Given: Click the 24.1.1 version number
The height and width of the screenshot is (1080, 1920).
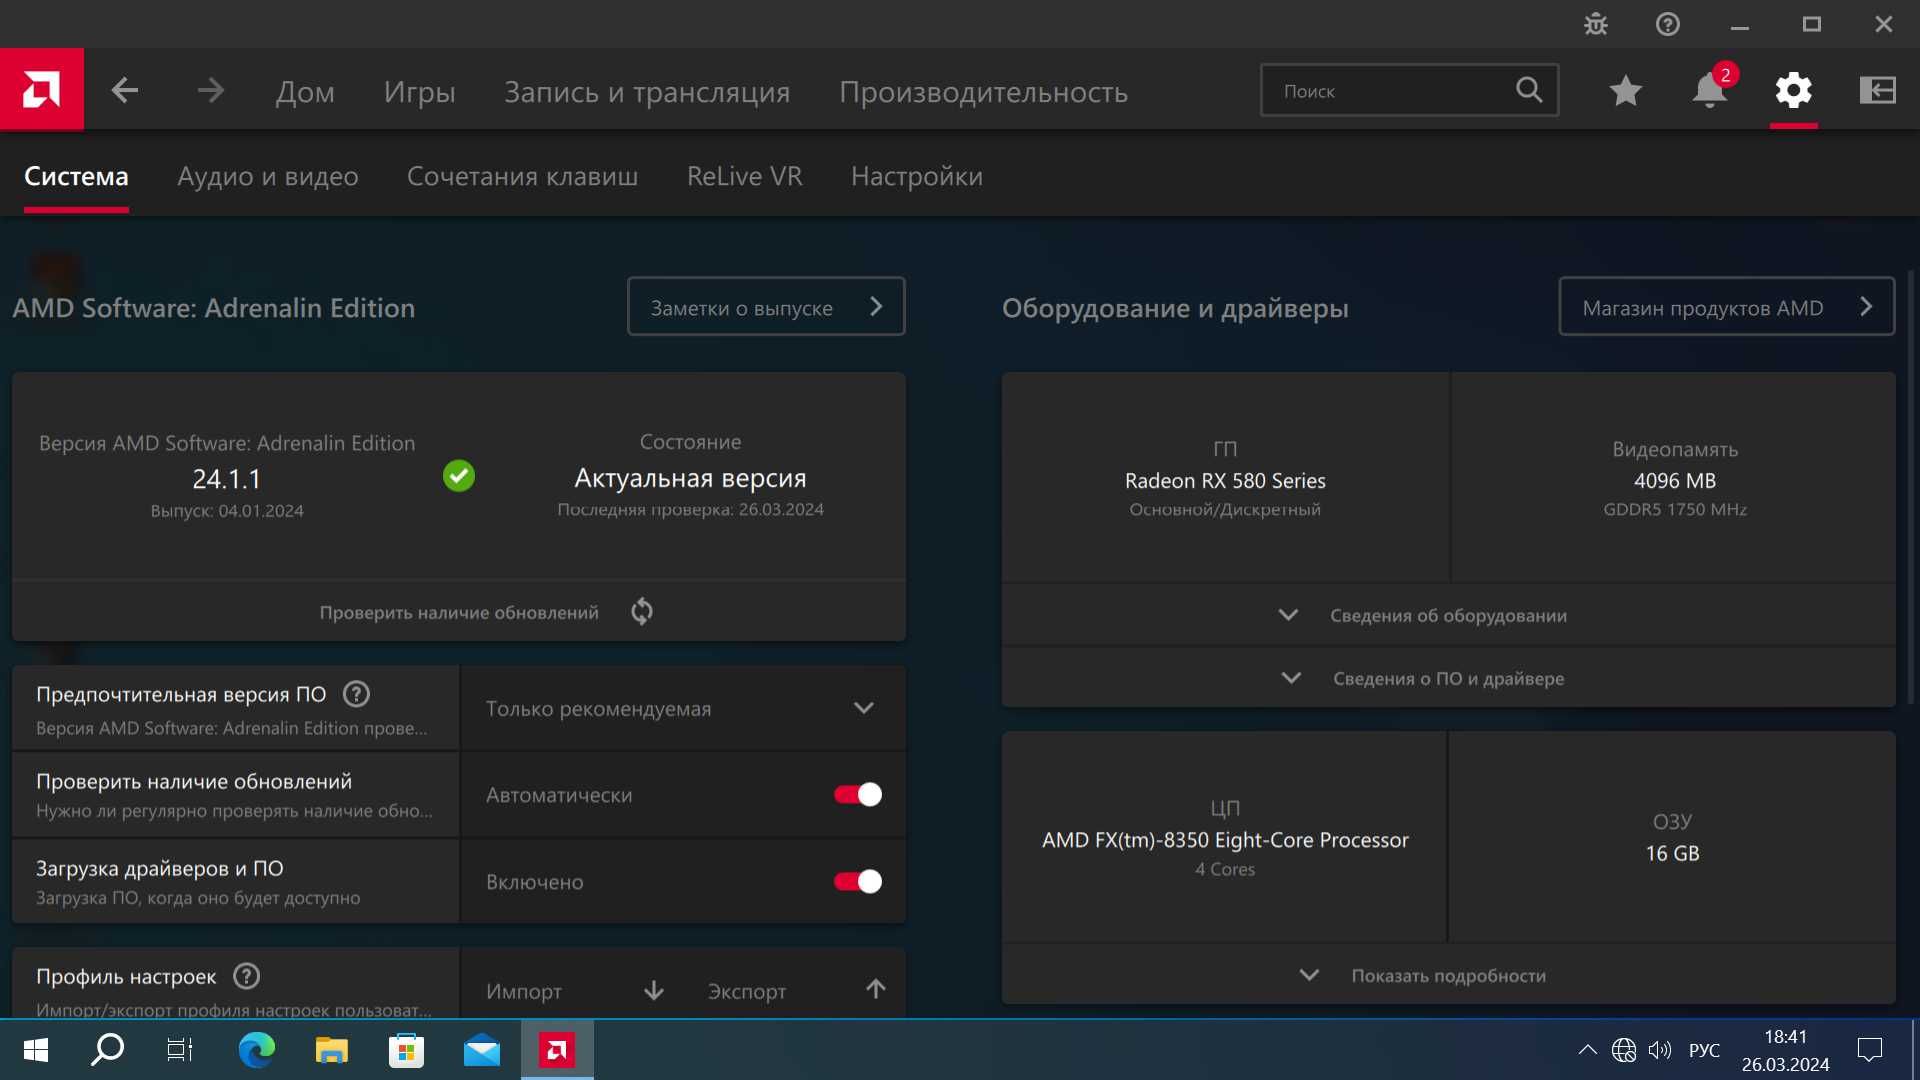Looking at the screenshot, I should (x=227, y=479).
